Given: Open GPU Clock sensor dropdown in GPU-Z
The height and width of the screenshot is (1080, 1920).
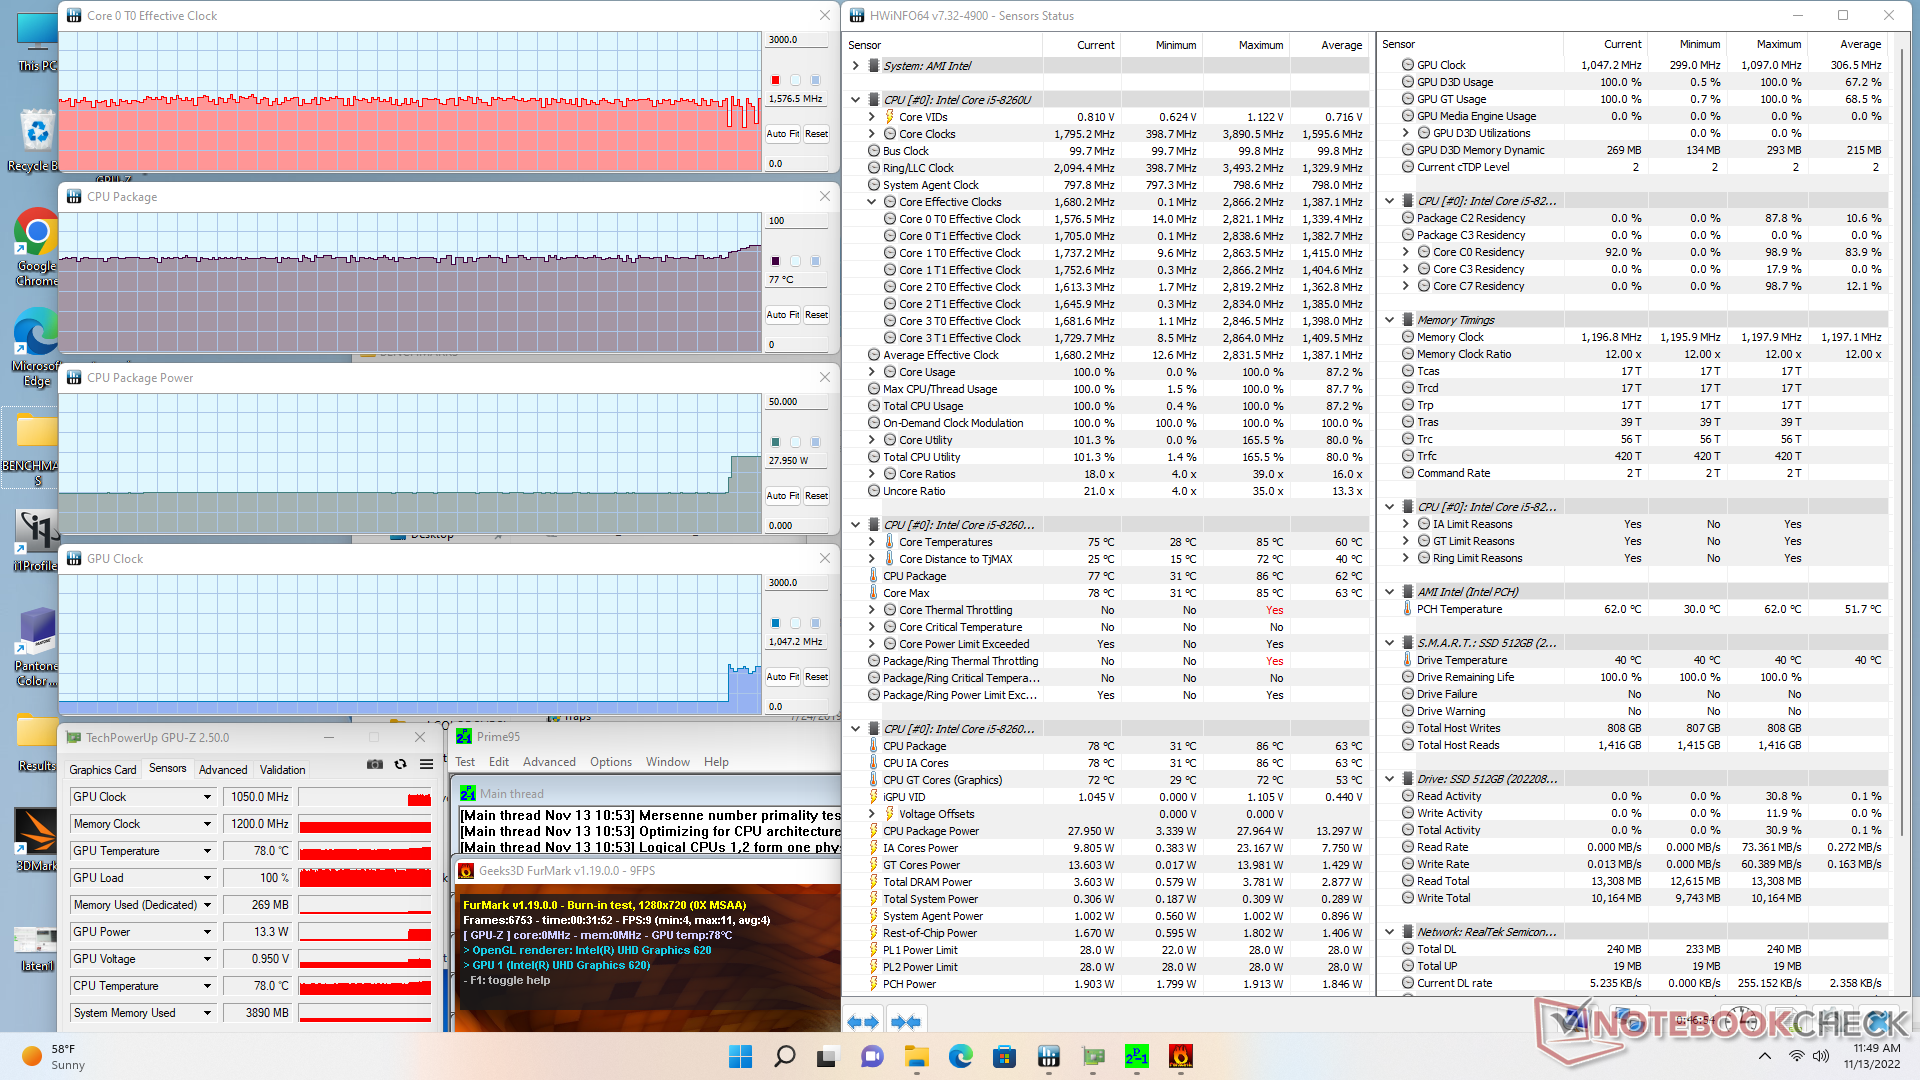Looking at the screenshot, I should [207, 797].
